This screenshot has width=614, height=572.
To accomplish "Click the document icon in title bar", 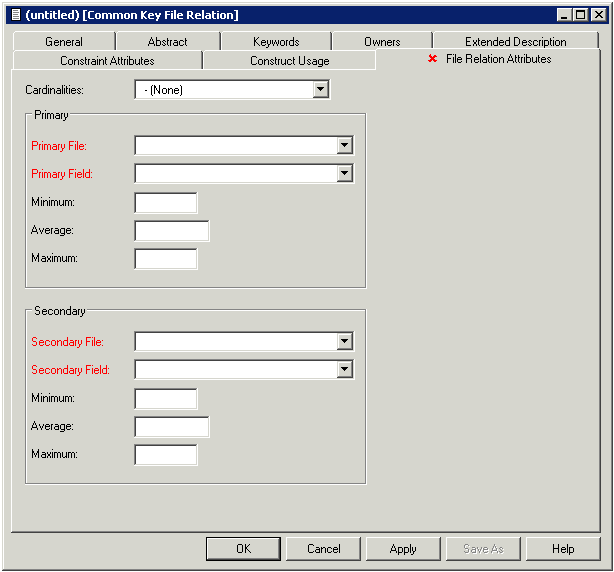I will click(x=15, y=15).
